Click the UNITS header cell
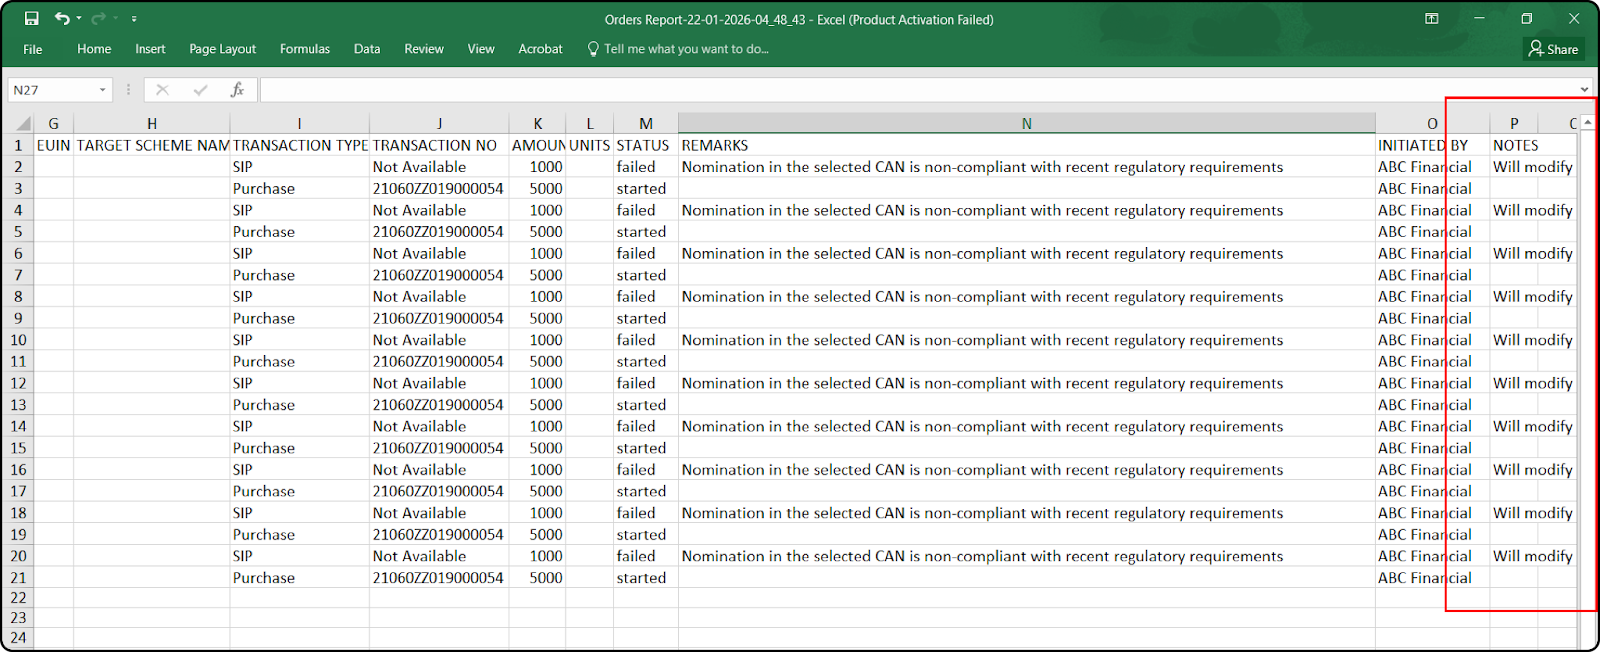The height and width of the screenshot is (652, 1600). coord(590,146)
